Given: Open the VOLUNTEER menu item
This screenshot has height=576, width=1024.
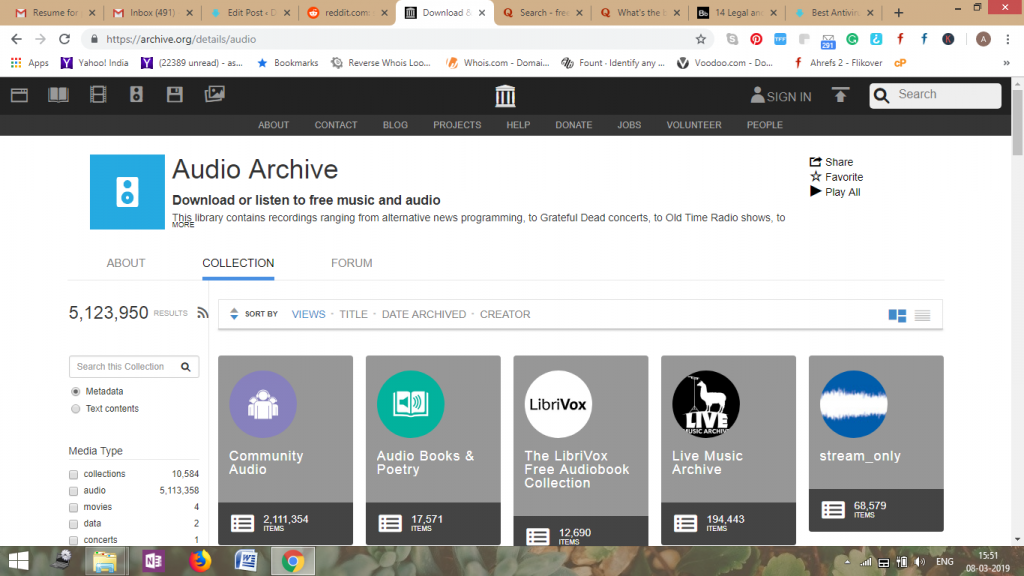Looking at the screenshot, I should coord(694,125).
